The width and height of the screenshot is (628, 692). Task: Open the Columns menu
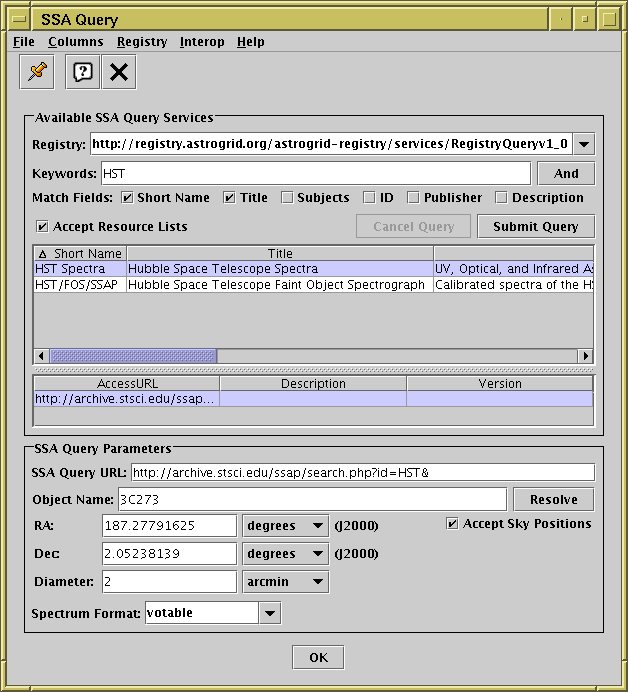click(75, 42)
